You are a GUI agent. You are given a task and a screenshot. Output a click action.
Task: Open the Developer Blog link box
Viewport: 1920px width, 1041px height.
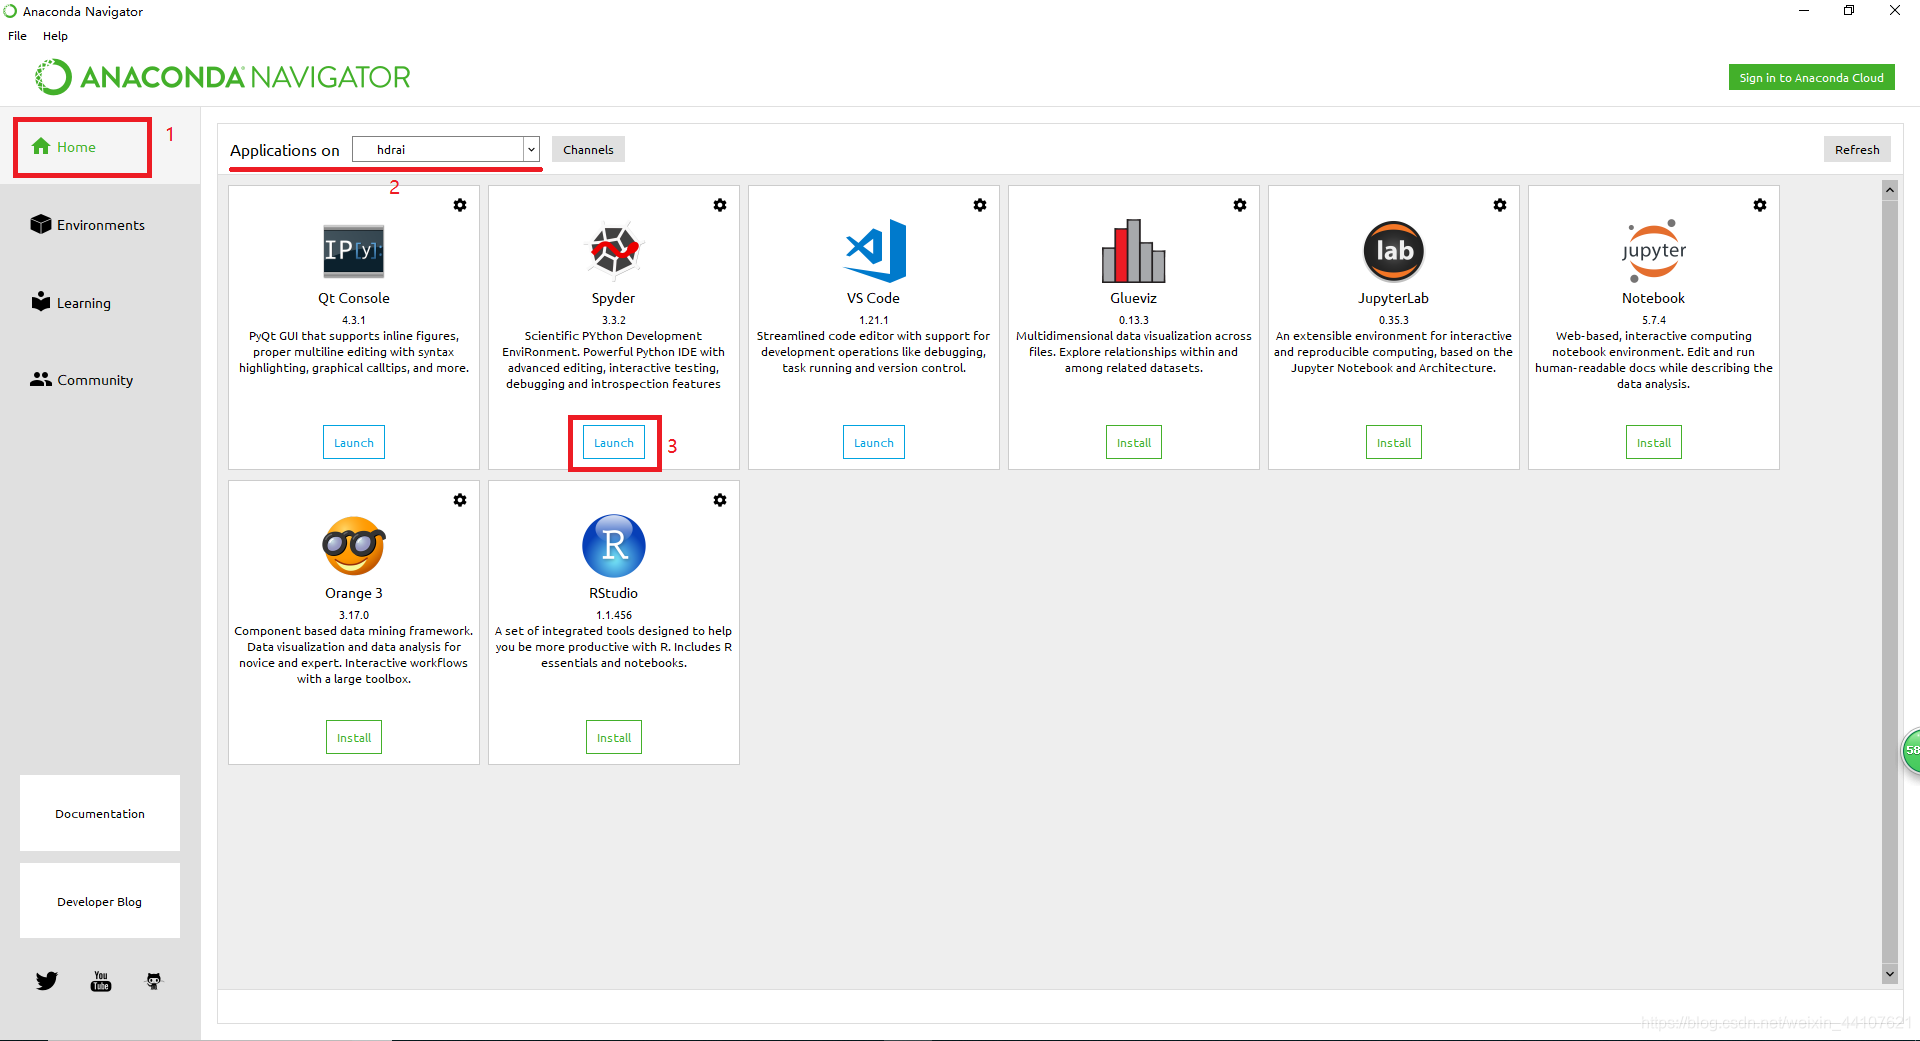coord(100,901)
